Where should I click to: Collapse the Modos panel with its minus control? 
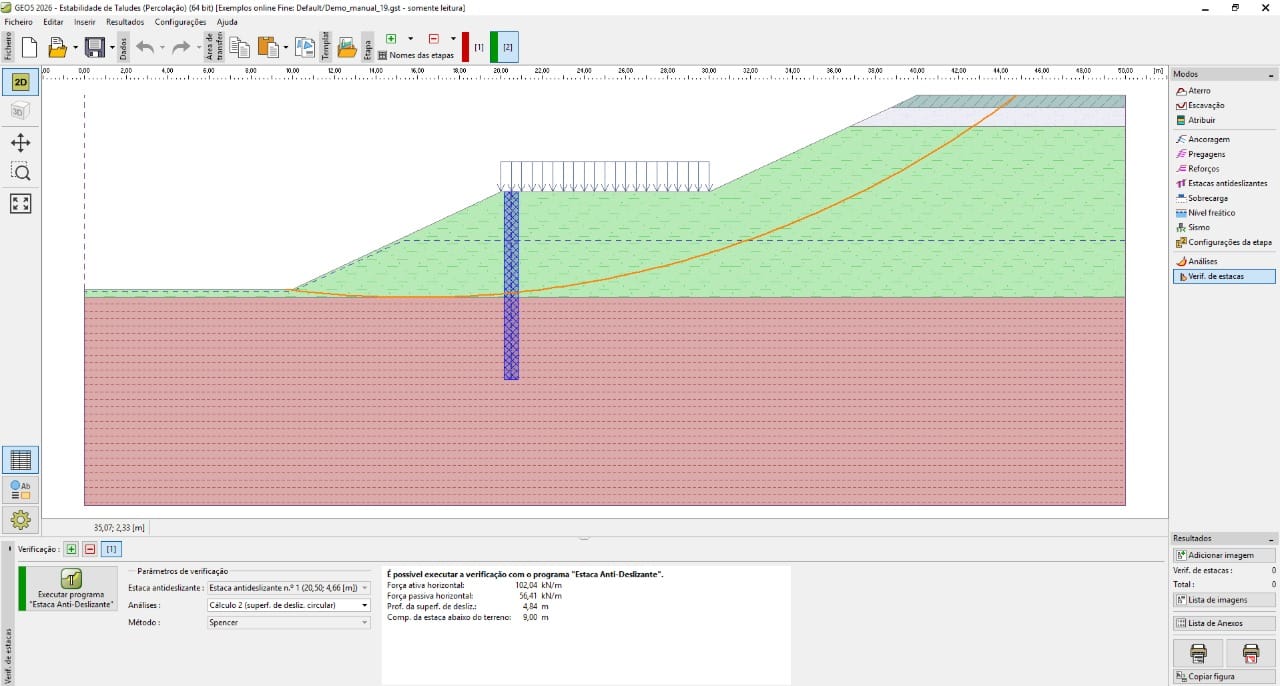coord(1273,73)
